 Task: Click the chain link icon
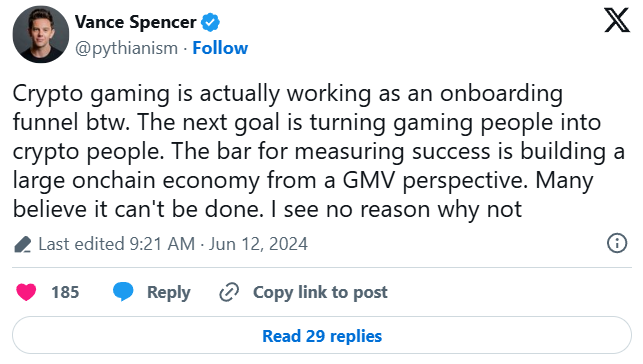(229, 292)
